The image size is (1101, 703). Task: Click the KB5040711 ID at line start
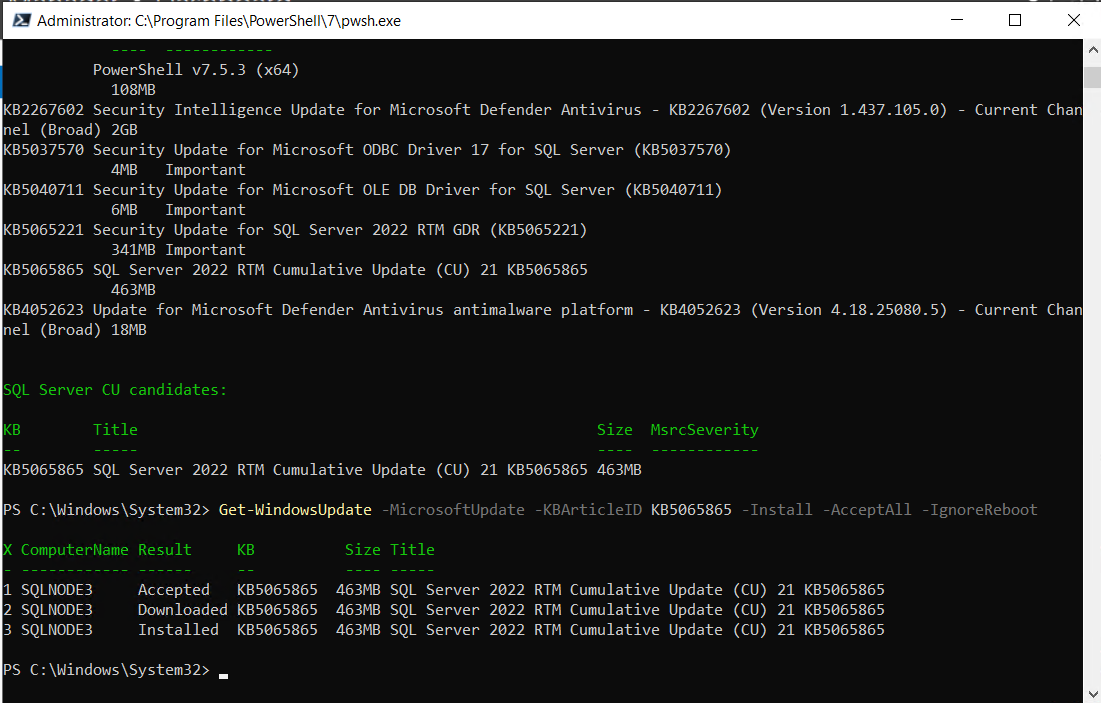tap(44, 190)
